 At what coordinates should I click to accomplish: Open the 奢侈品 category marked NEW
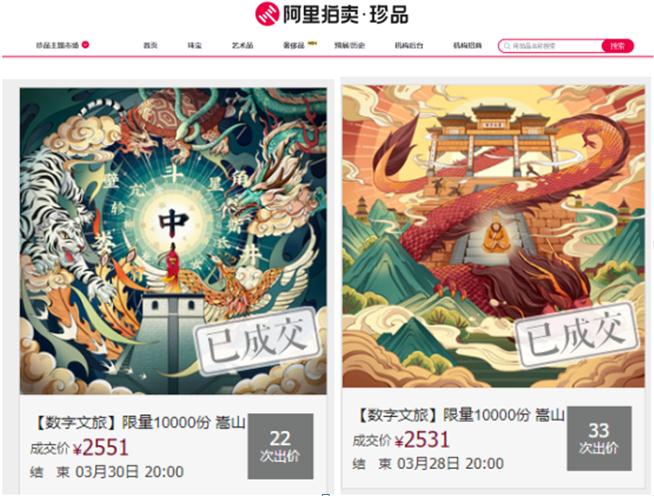(294, 45)
